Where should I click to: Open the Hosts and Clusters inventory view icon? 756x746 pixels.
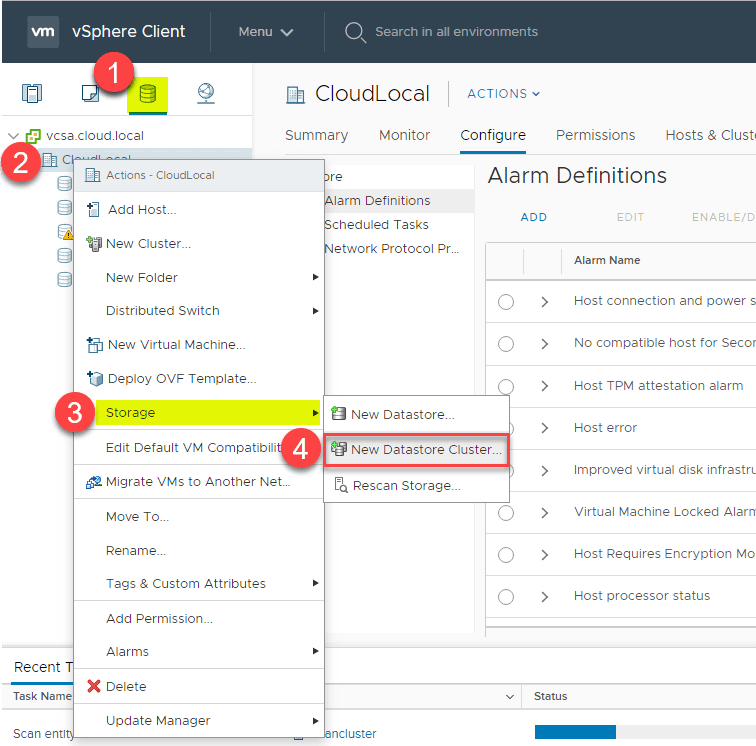tap(32, 93)
